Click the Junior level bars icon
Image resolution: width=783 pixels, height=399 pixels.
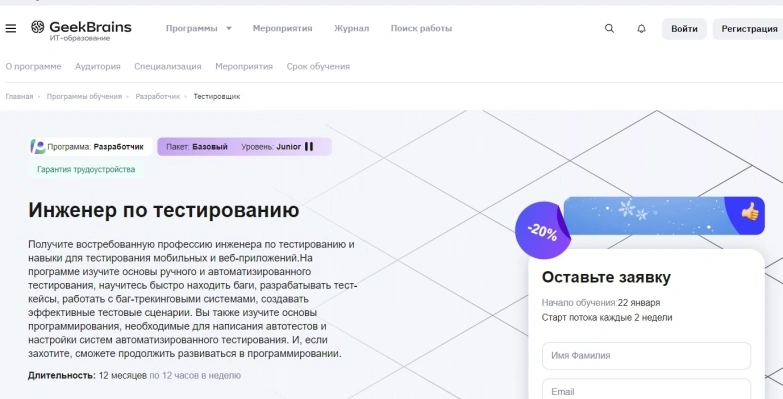(x=309, y=146)
